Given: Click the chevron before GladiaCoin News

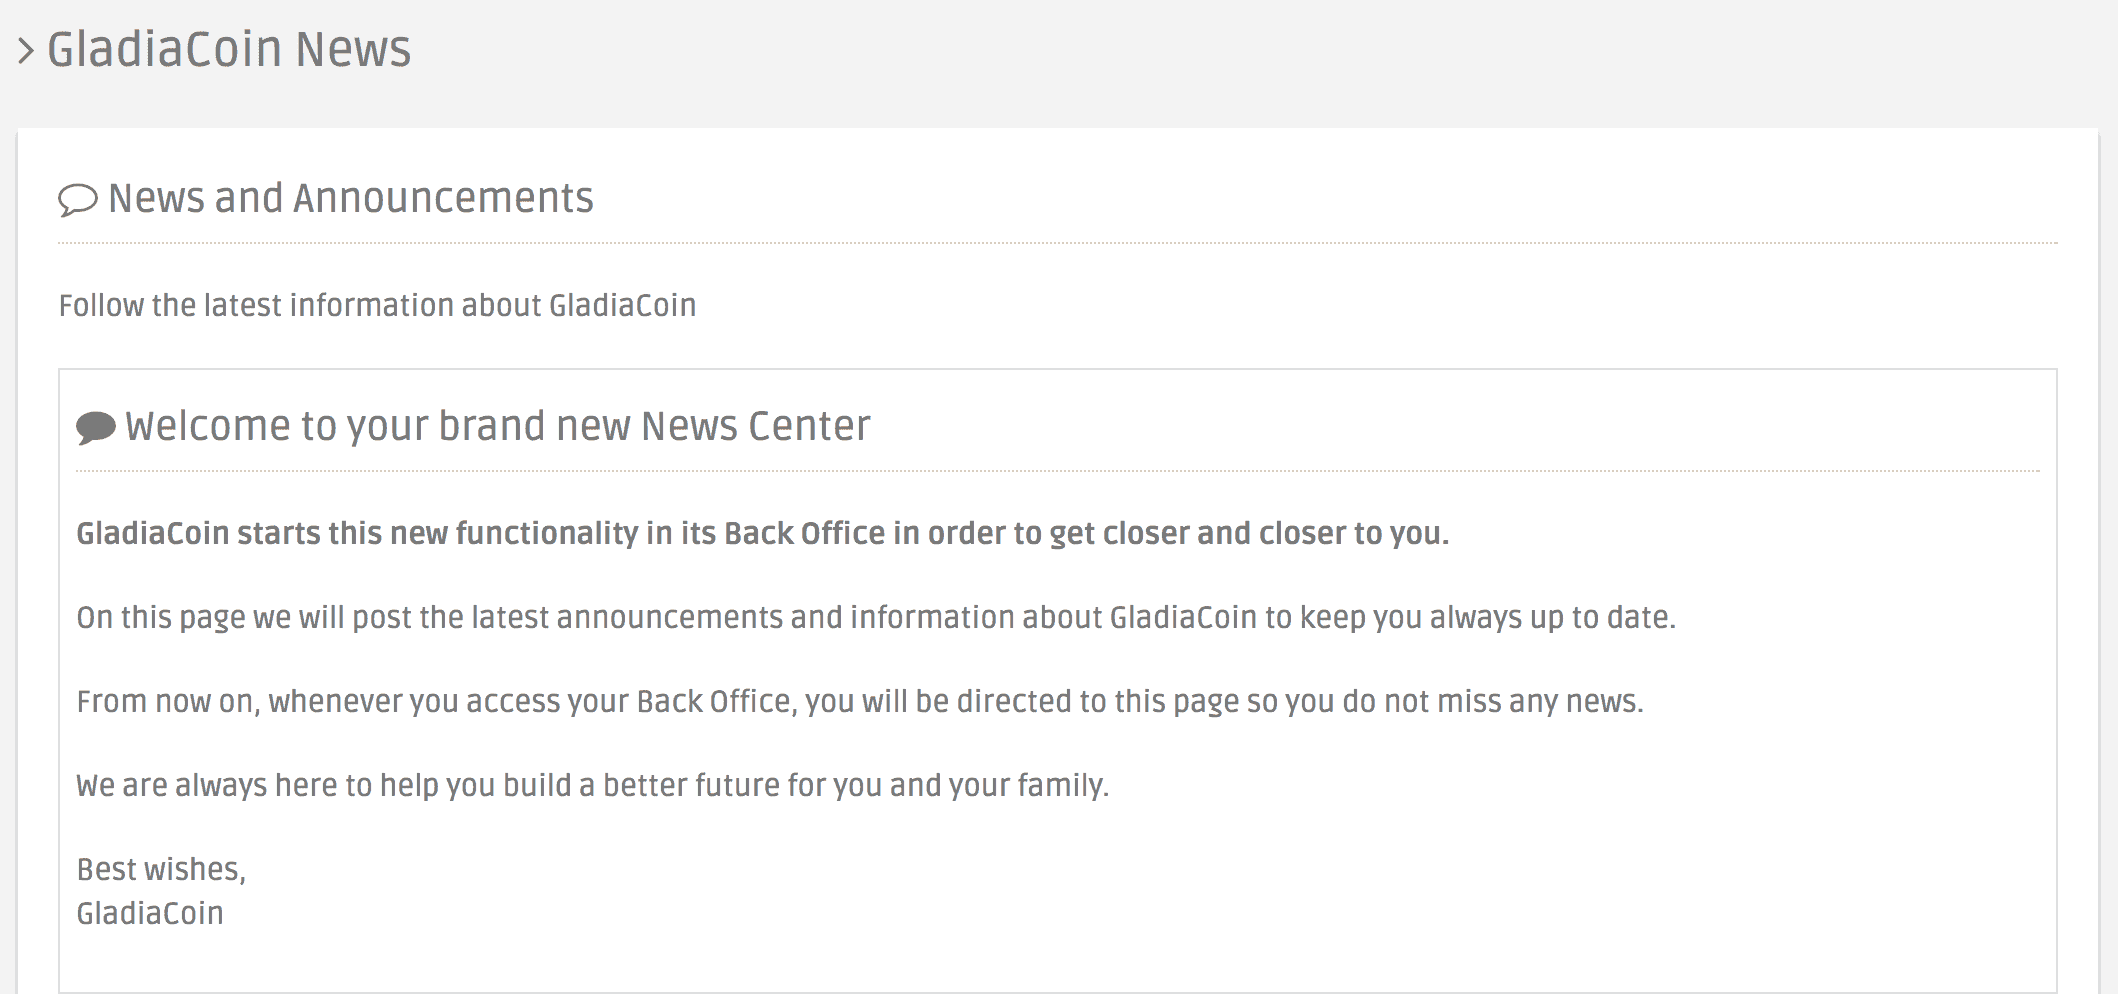Looking at the screenshot, I should (26, 50).
